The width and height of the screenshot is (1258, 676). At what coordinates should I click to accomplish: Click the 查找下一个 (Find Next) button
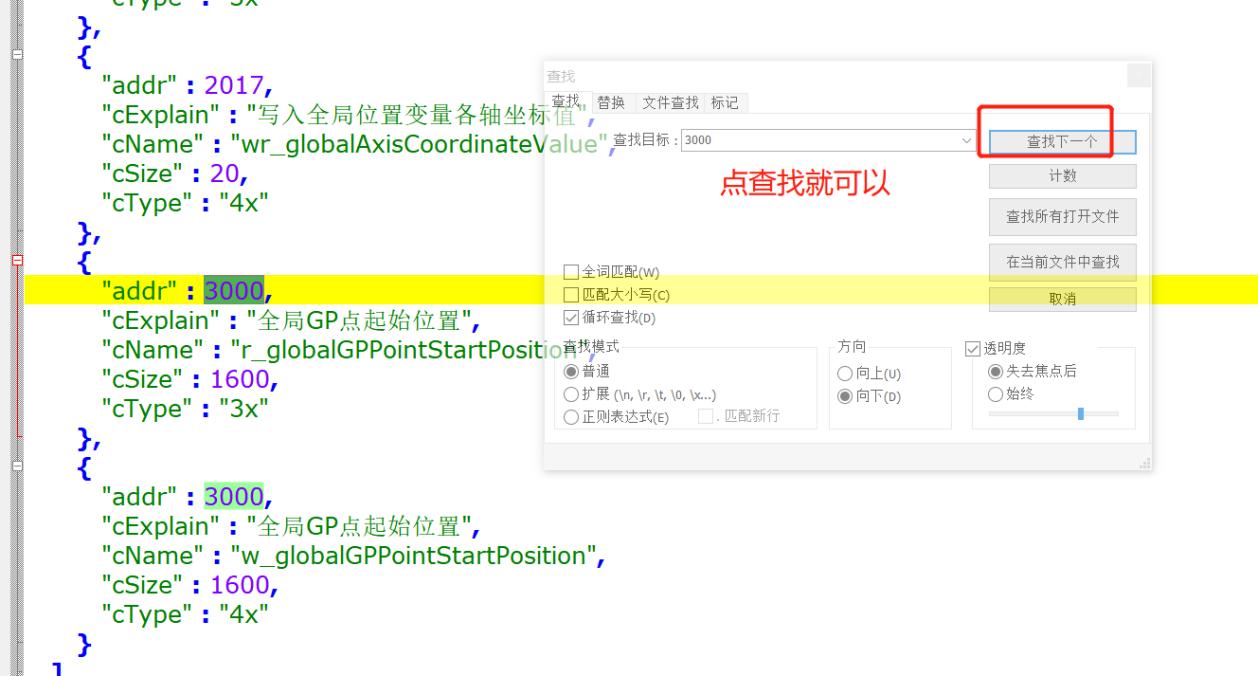(1062, 142)
